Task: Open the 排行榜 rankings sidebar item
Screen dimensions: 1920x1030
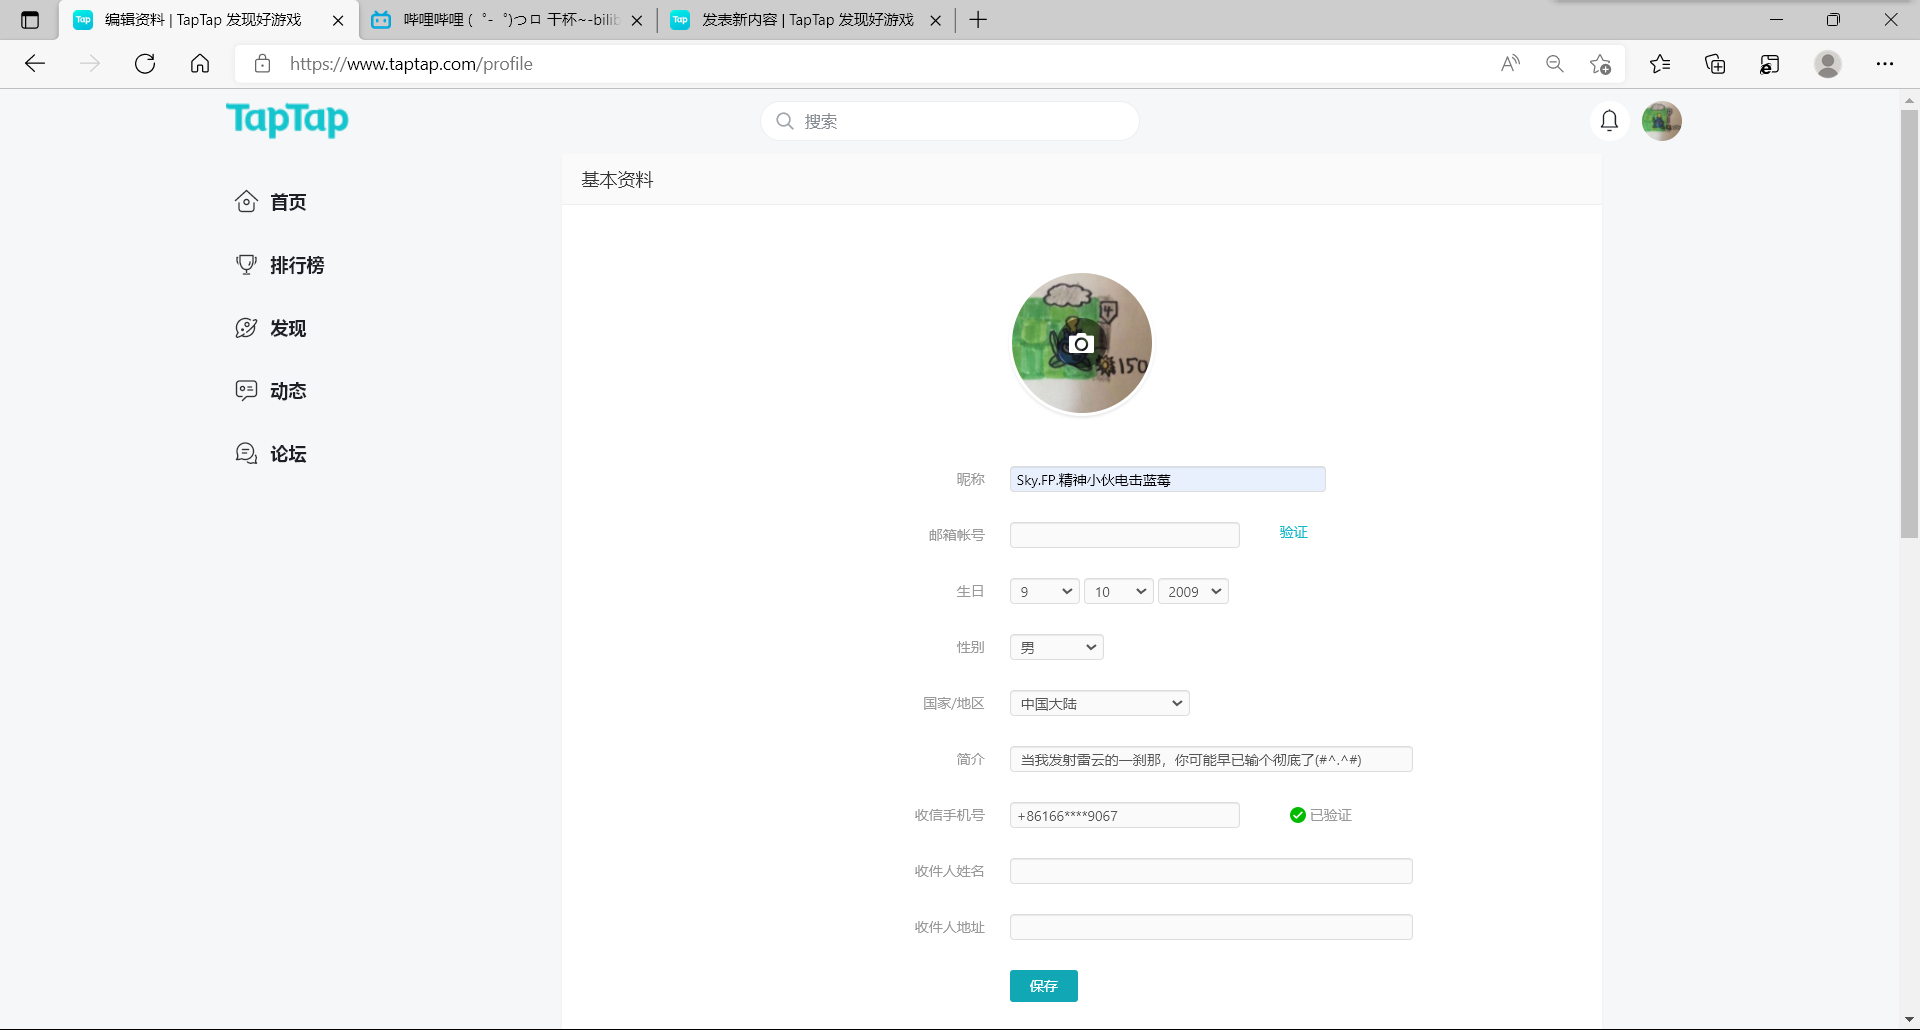Action: (x=280, y=265)
